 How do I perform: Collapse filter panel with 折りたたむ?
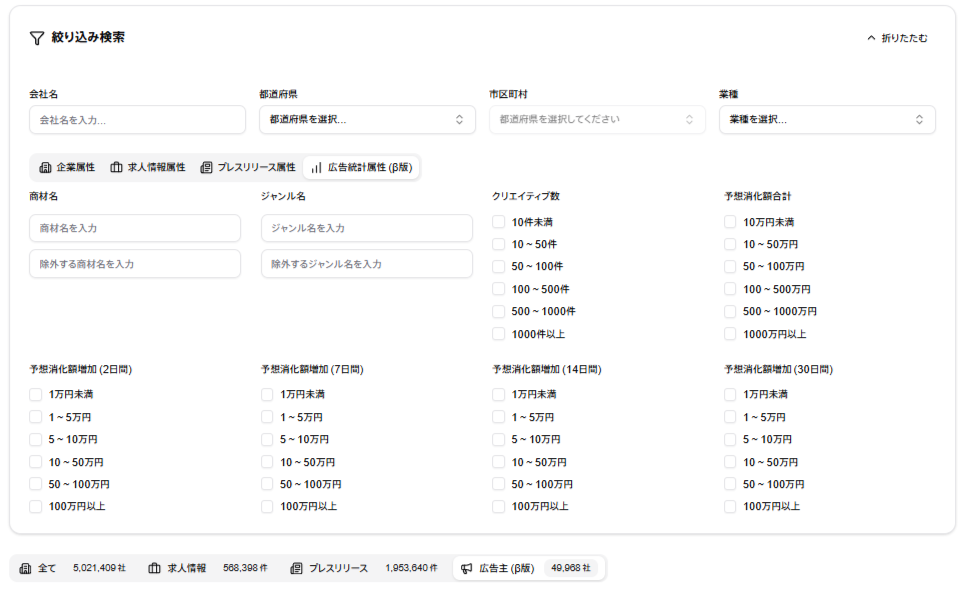coord(897,38)
